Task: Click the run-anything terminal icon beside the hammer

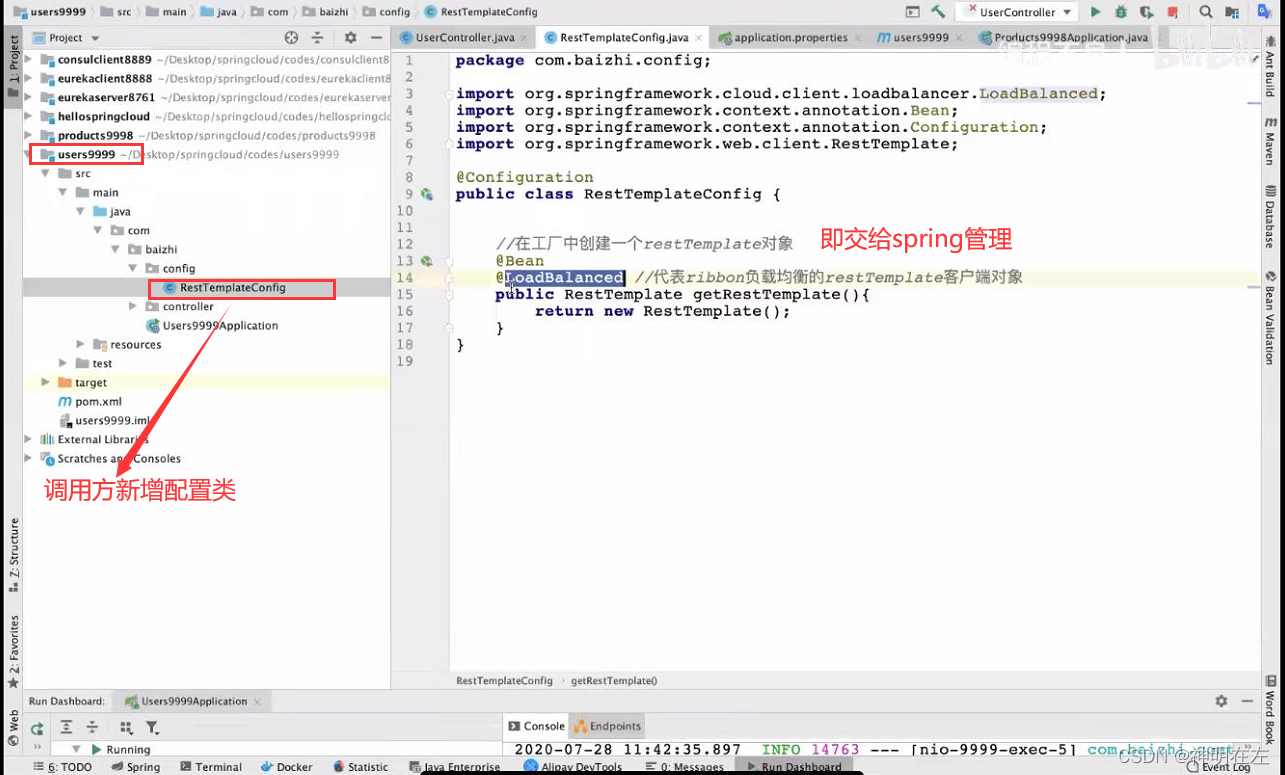Action: click(x=912, y=12)
